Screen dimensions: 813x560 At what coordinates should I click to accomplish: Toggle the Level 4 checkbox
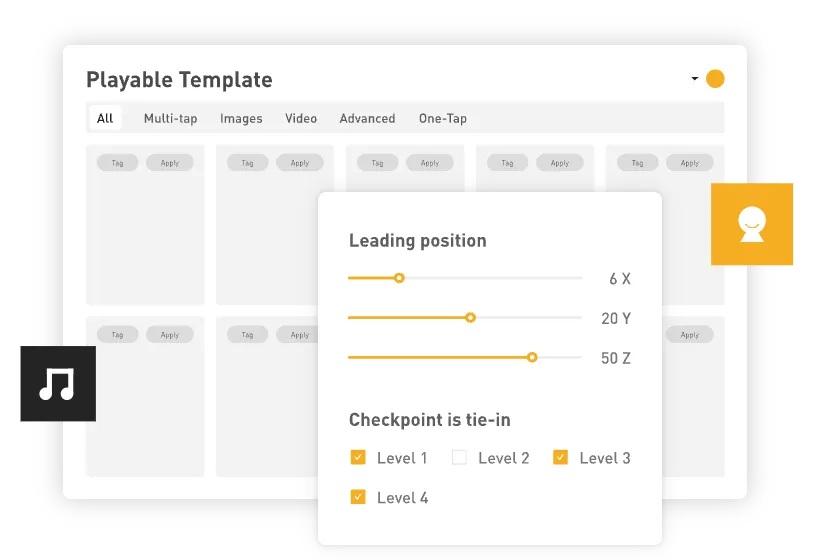358,497
